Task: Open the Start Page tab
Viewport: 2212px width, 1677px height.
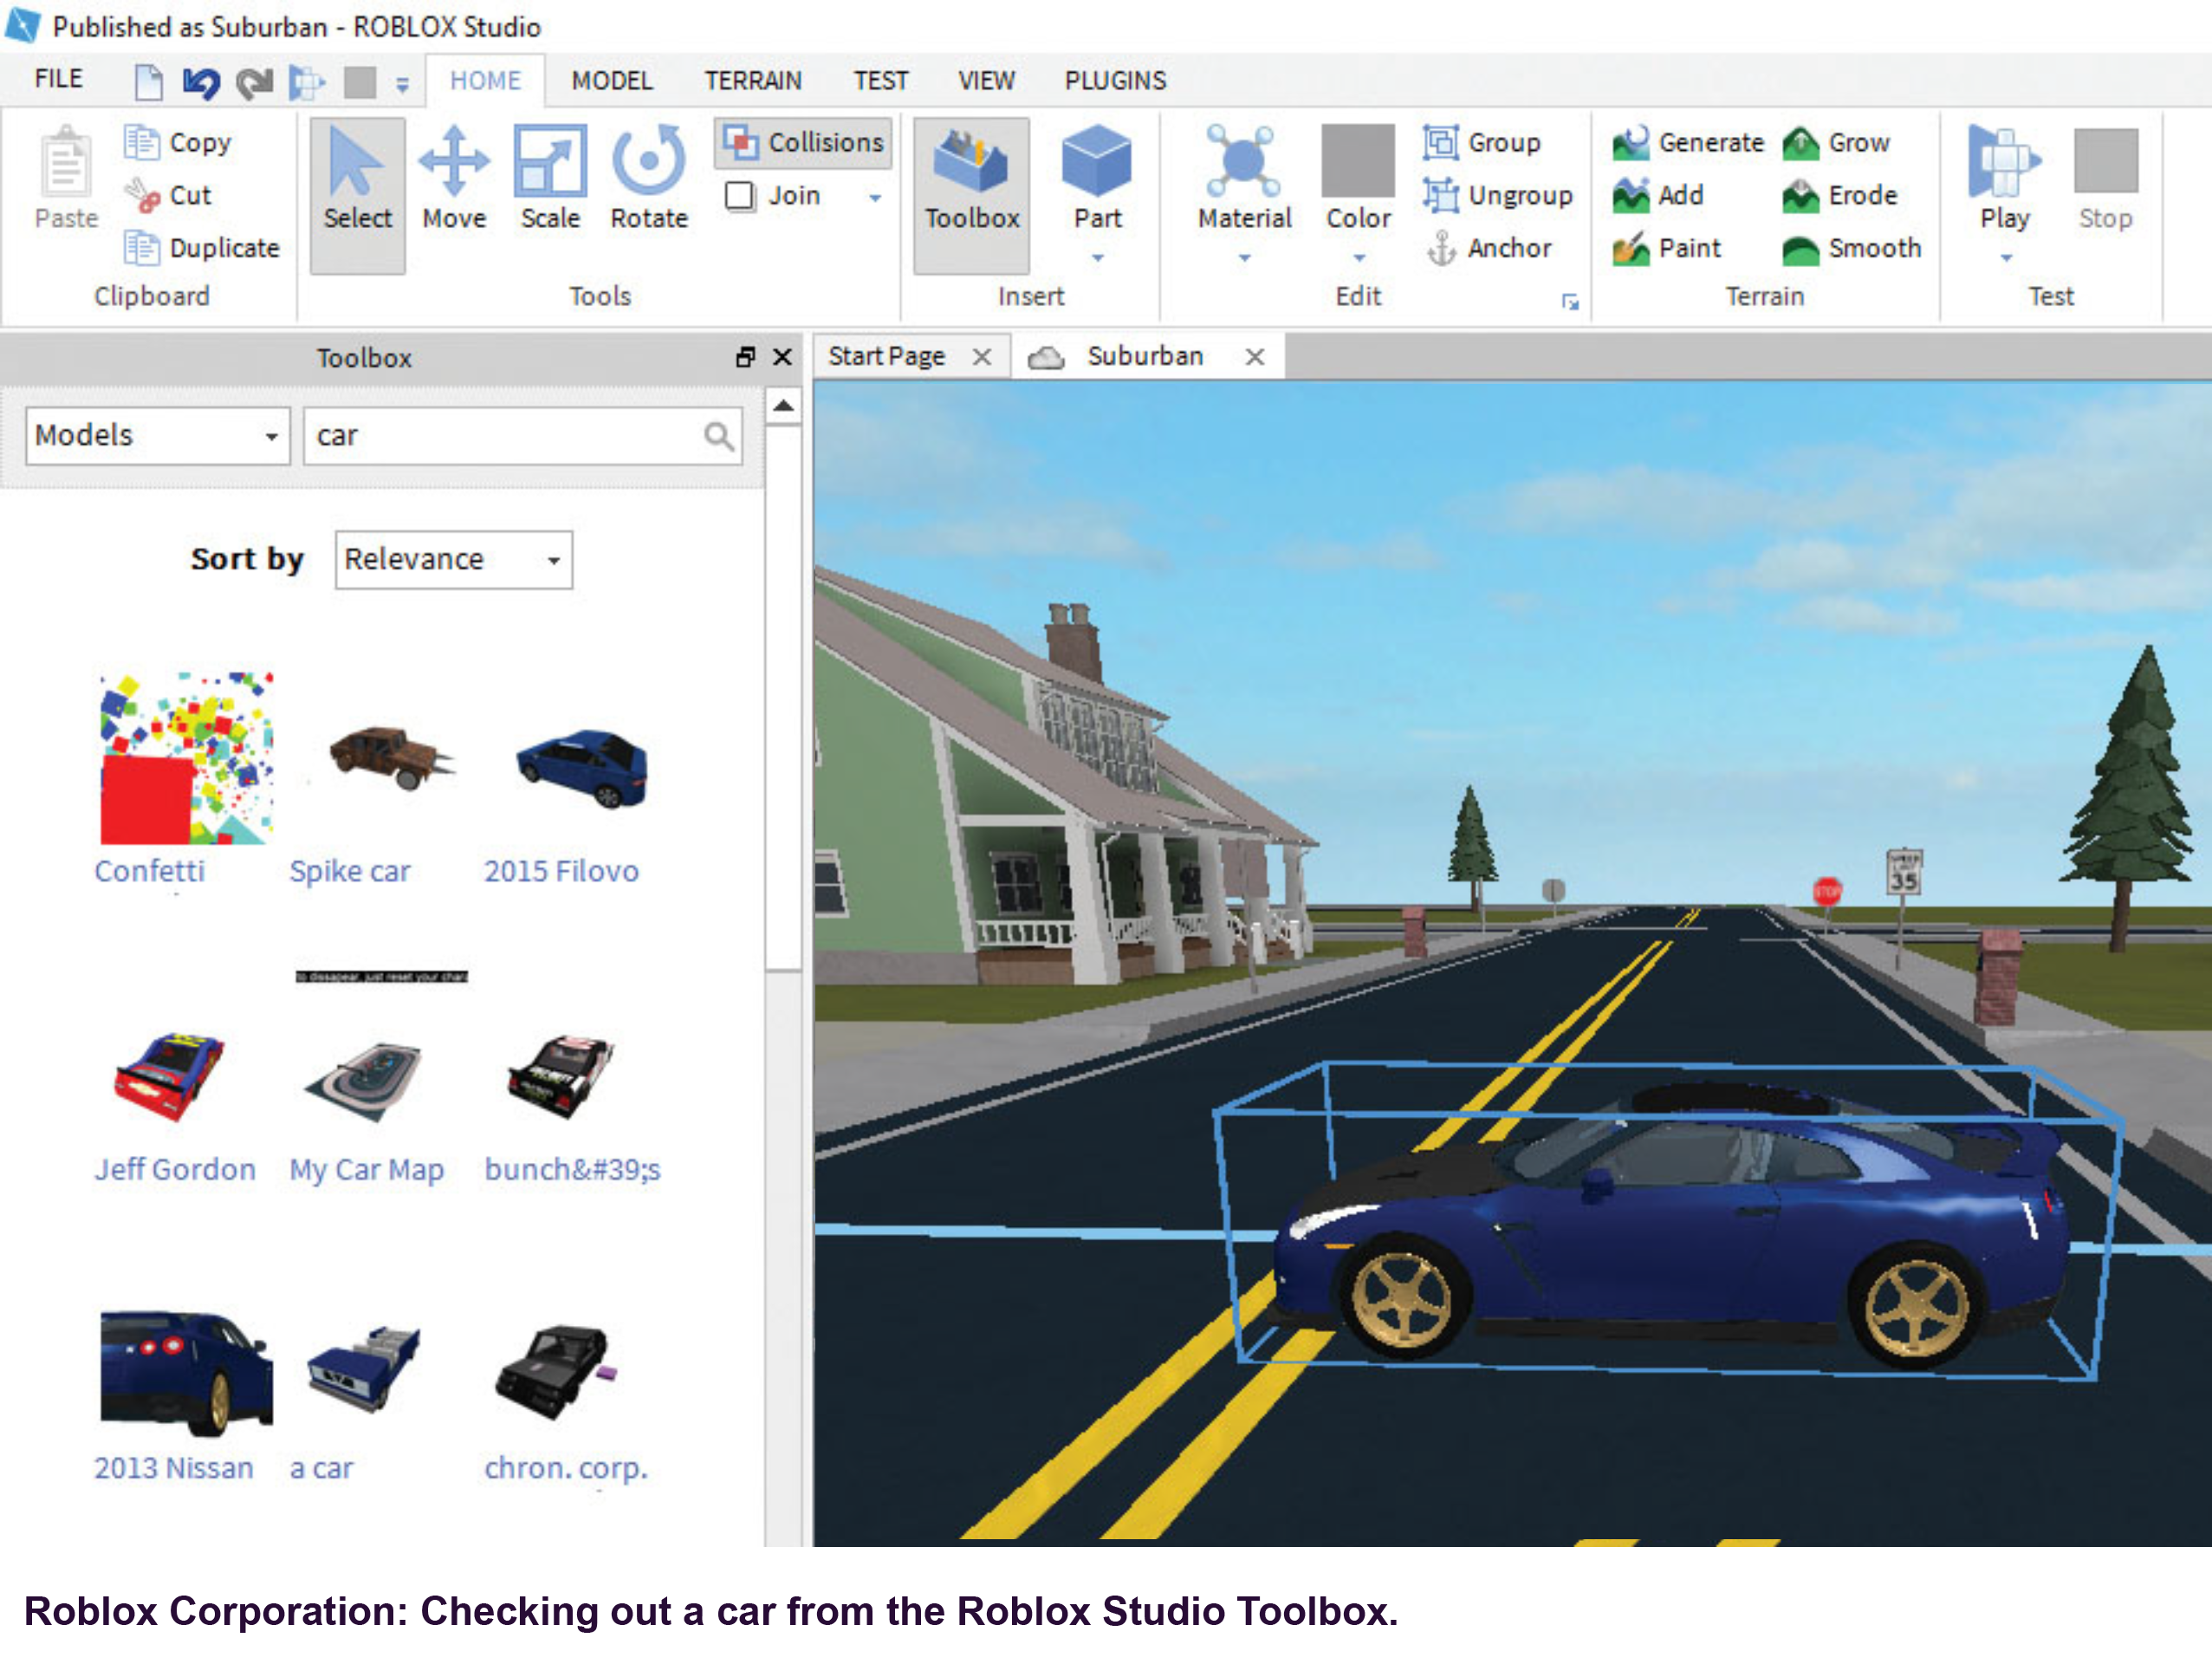Action: (885, 356)
